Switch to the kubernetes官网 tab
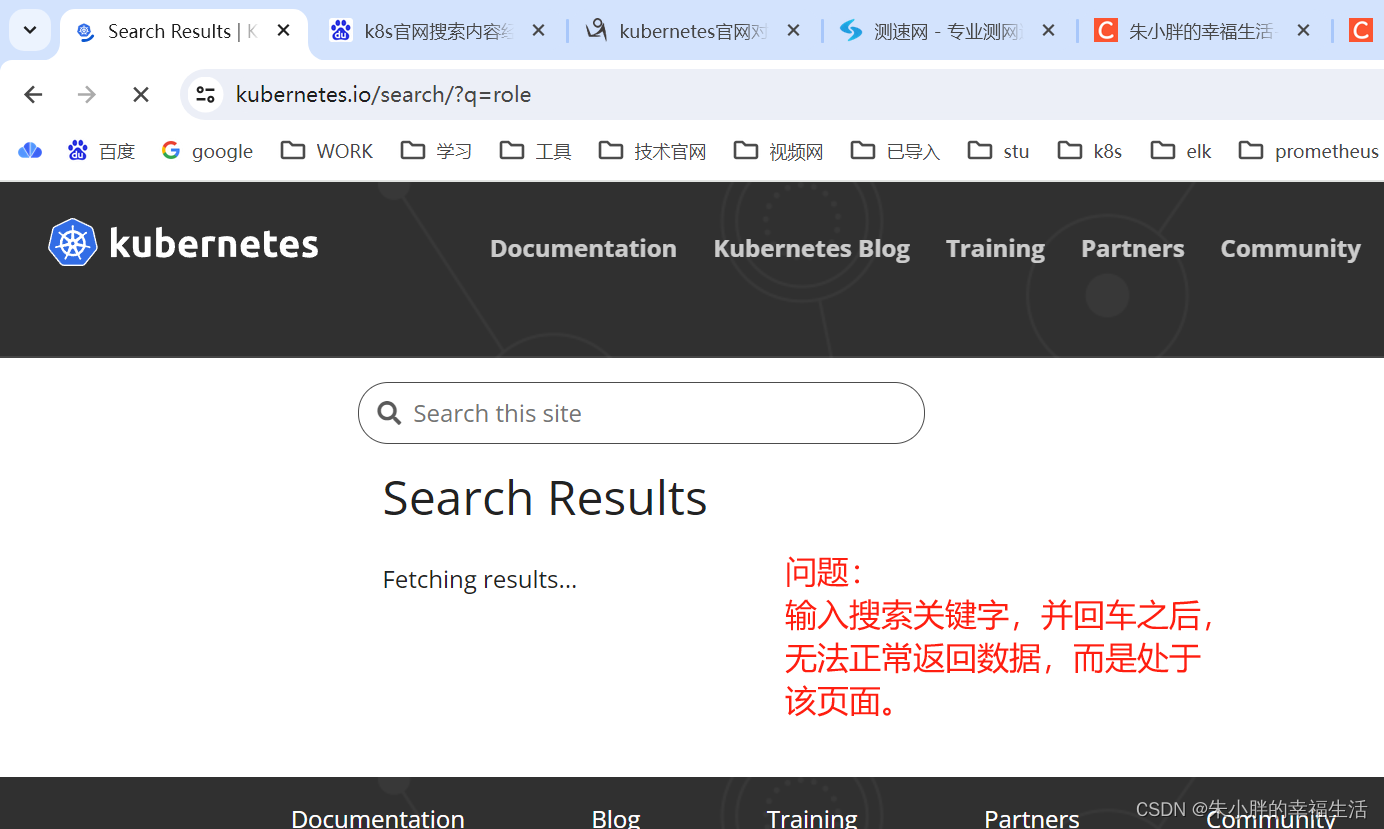1384x829 pixels. tap(693, 32)
